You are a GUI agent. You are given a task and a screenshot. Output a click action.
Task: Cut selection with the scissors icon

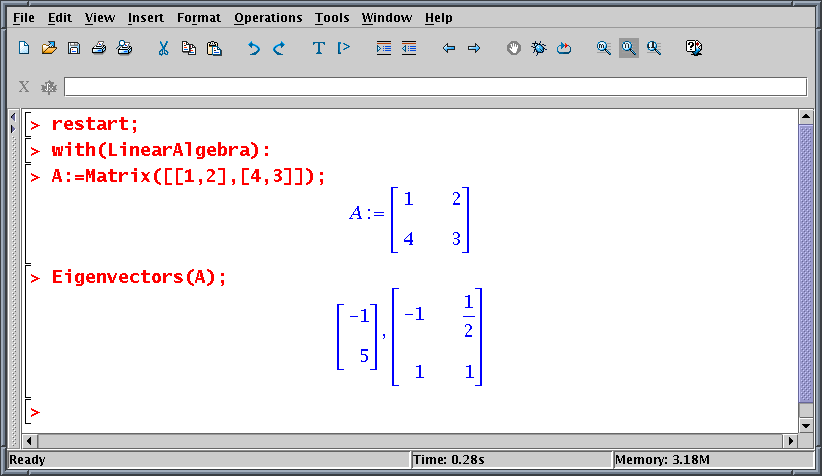tap(164, 48)
